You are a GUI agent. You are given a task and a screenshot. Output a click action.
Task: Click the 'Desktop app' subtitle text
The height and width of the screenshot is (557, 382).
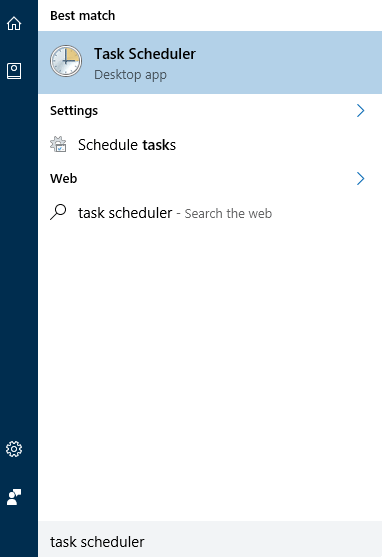point(130,75)
